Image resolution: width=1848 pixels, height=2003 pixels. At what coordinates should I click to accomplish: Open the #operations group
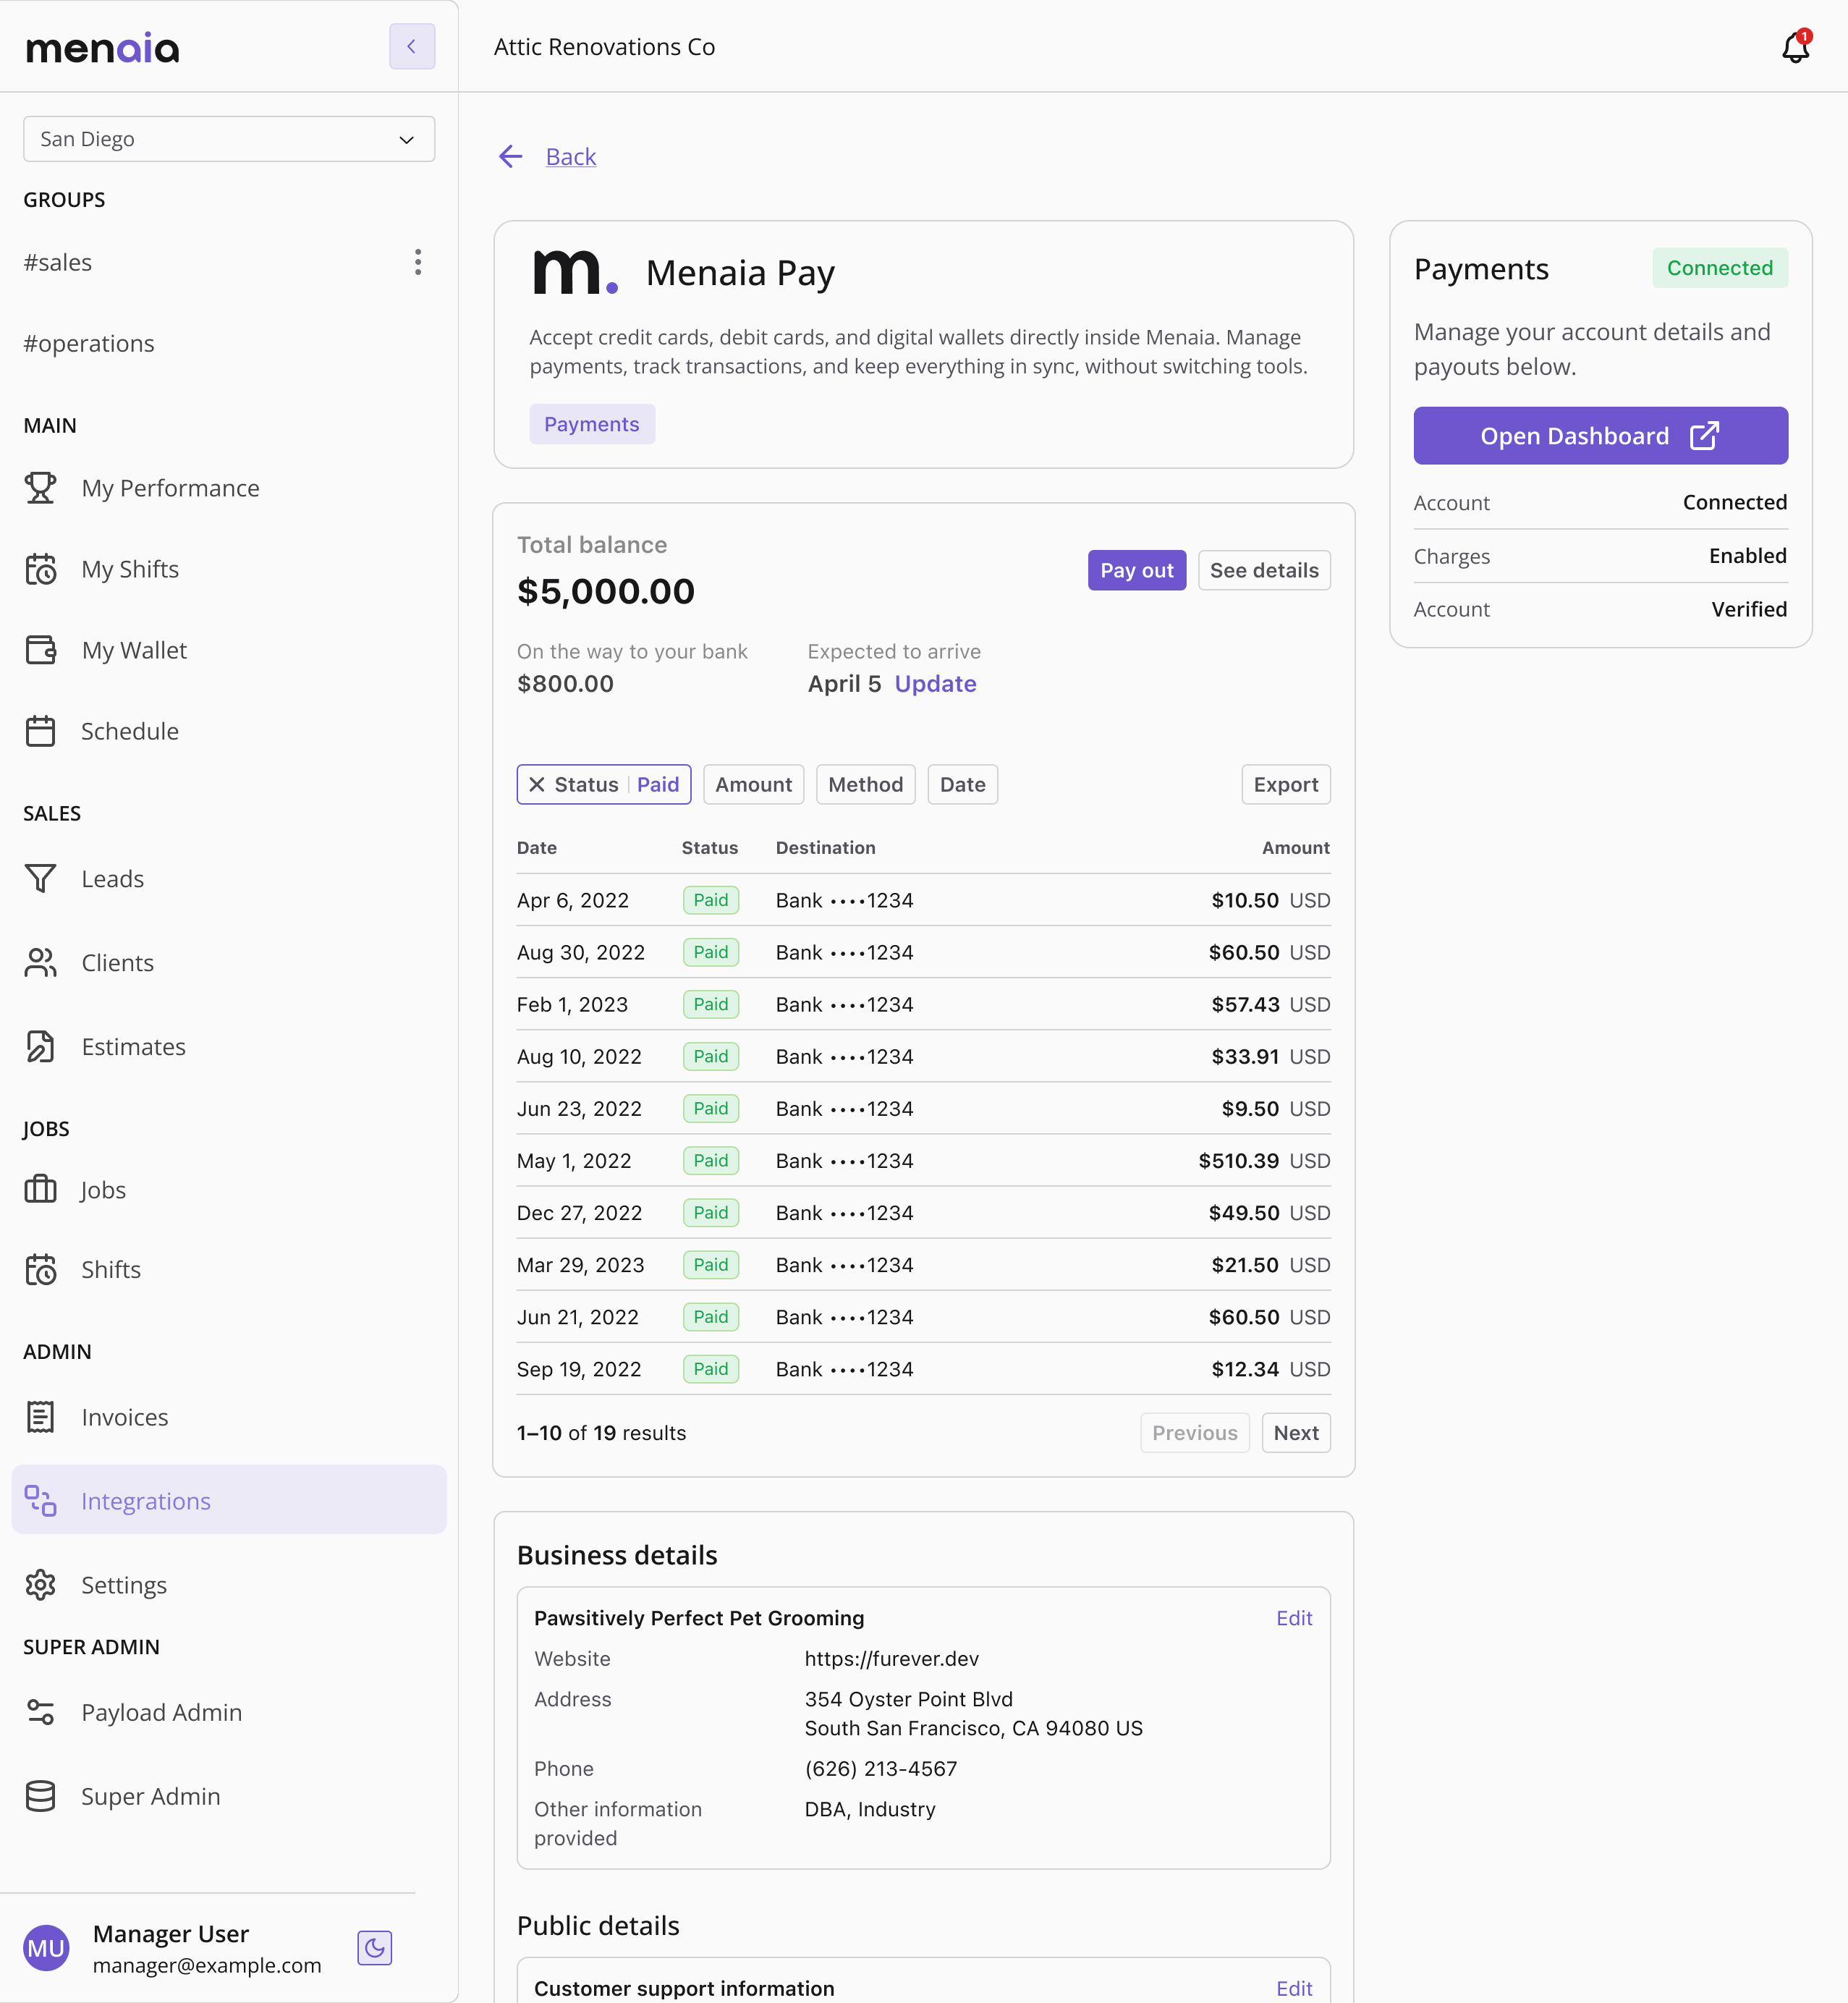coord(89,343)
